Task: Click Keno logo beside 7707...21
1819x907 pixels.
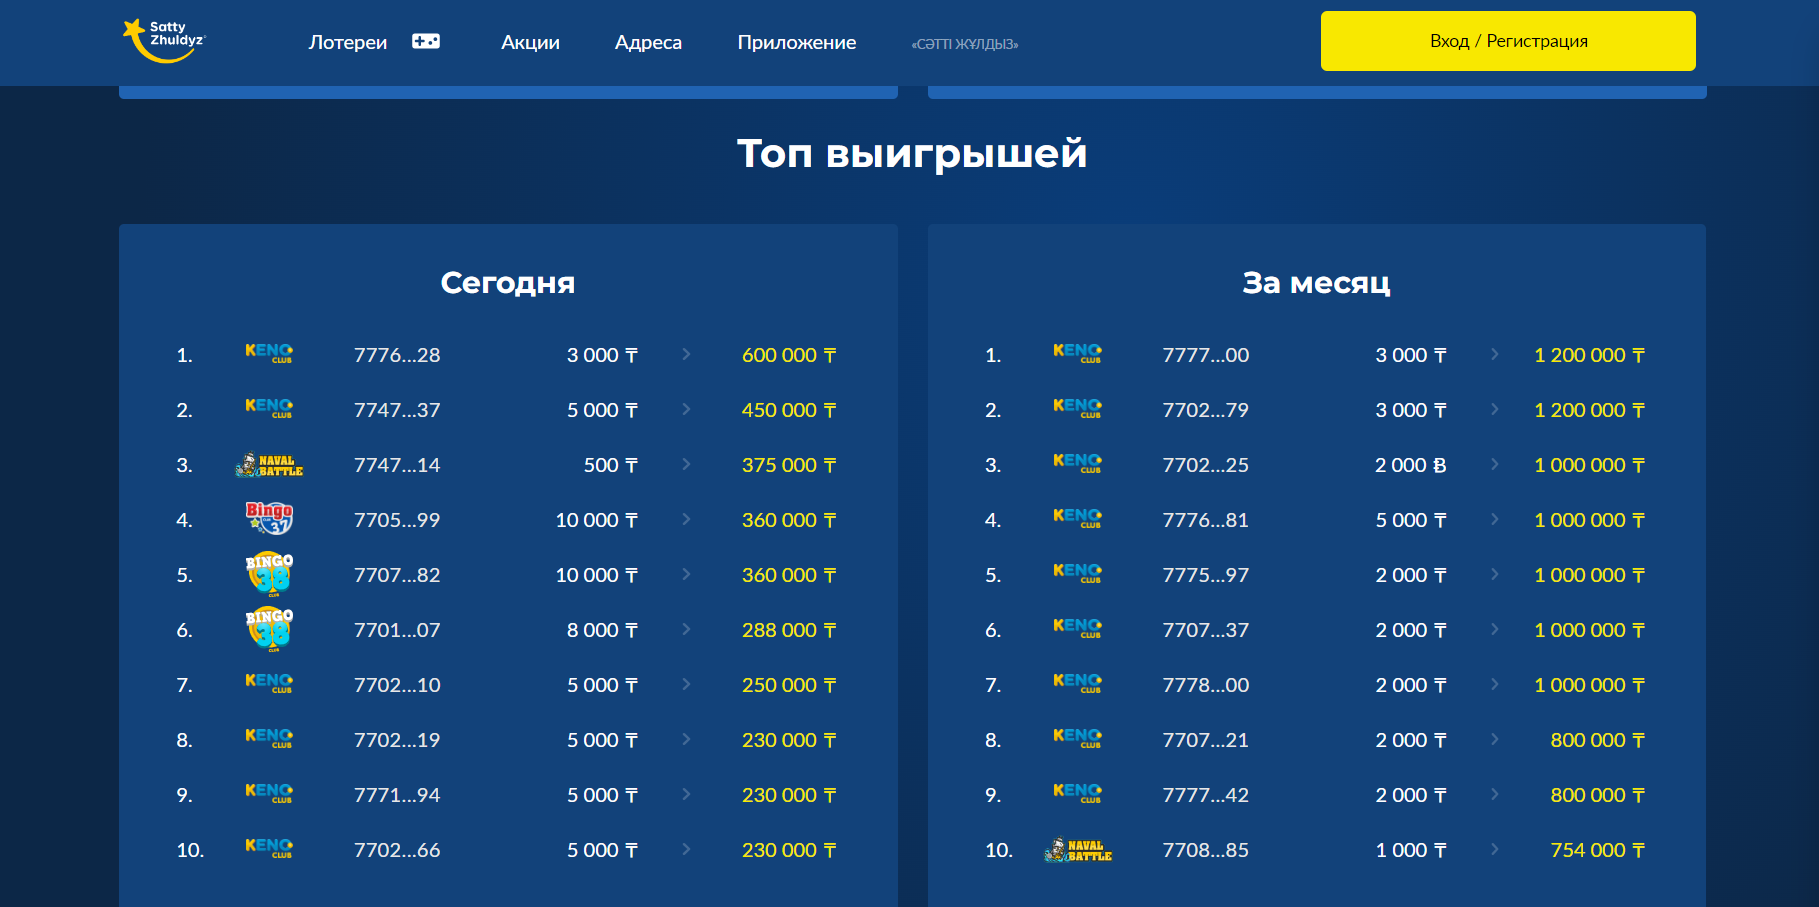Action: tap(1077, 738)
